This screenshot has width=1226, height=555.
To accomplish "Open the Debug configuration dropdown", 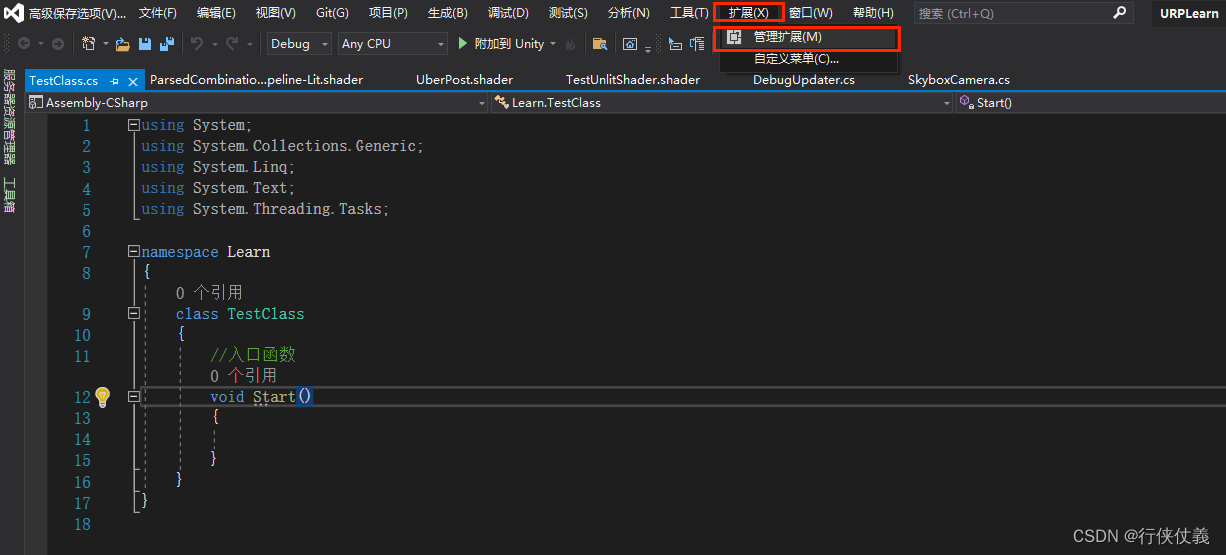I will pyautogui.click(x=299, y=44).
